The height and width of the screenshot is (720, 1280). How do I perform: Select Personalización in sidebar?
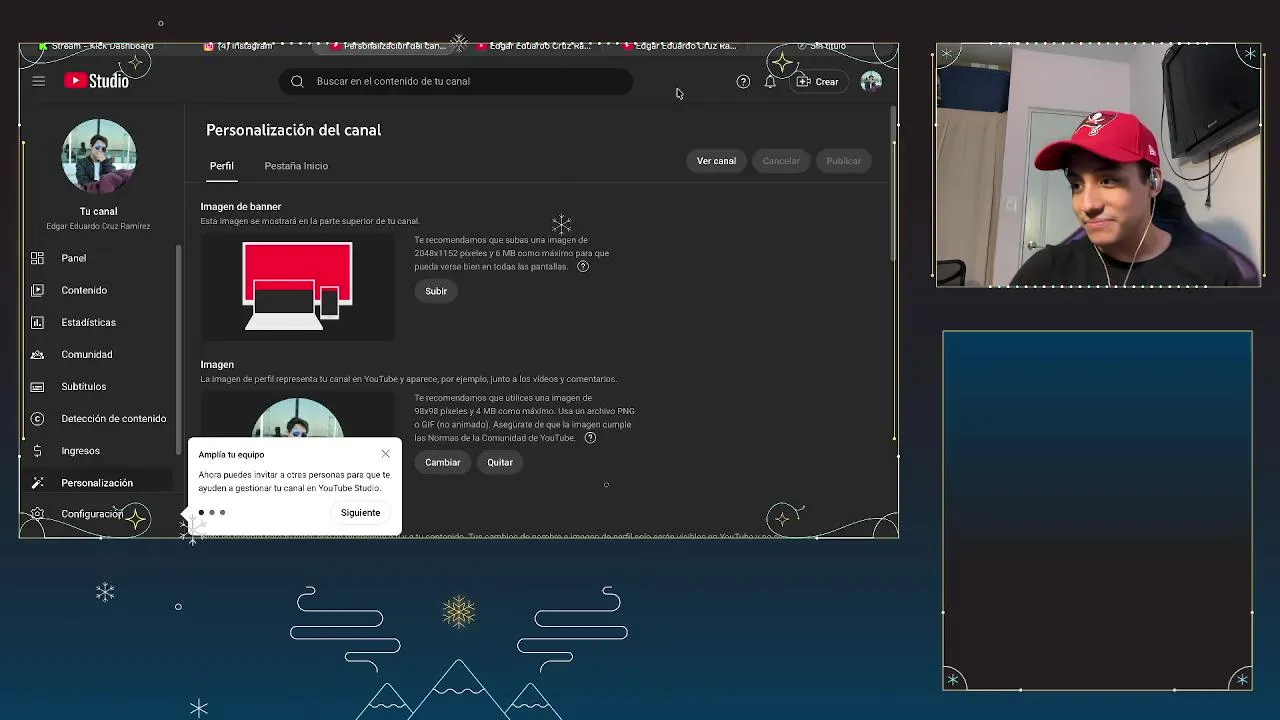99,482
